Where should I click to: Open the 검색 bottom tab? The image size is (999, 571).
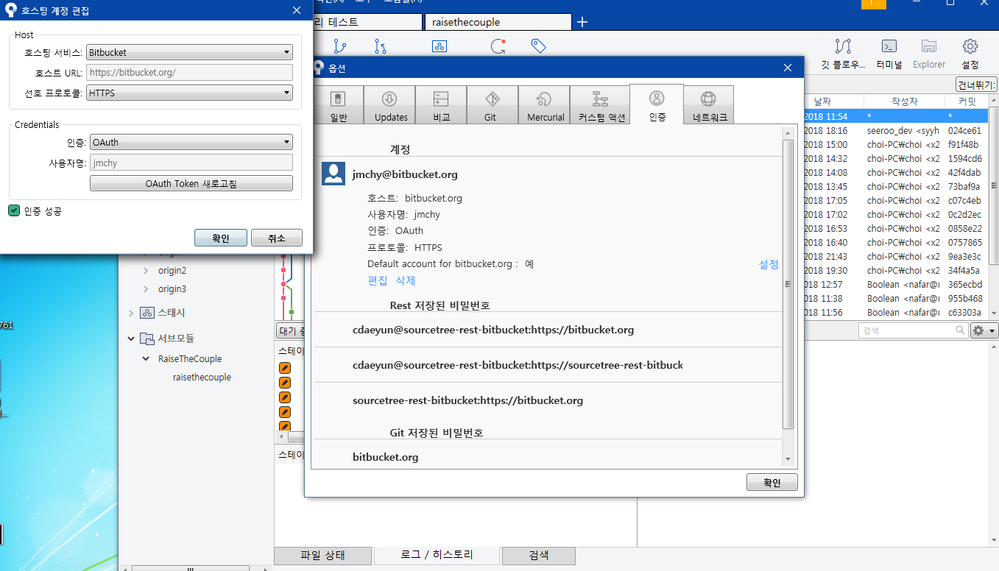(x=539, y=555)
